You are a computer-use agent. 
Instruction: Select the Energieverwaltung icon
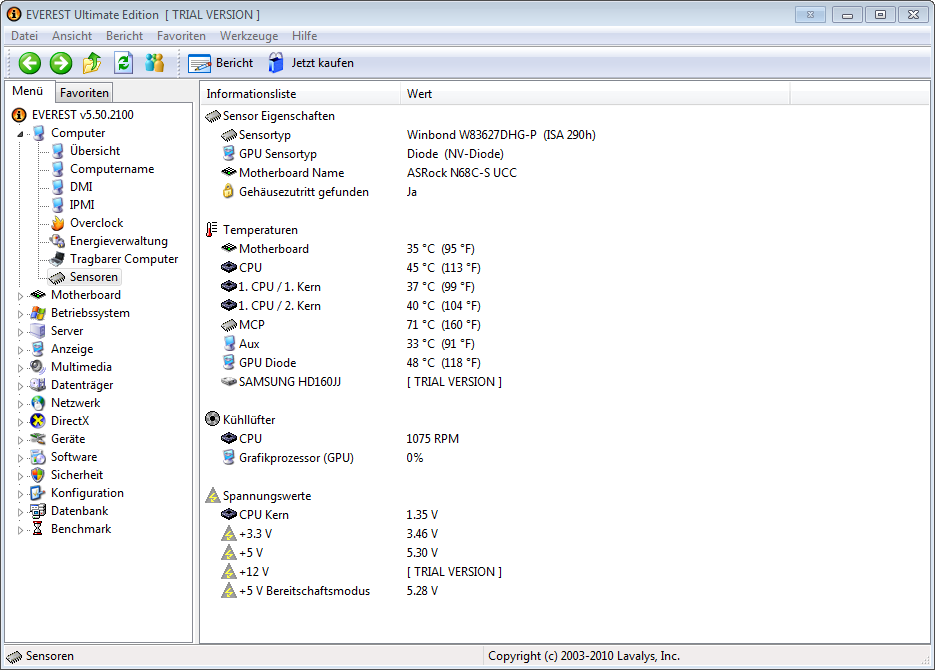click(x=57, y=241)
